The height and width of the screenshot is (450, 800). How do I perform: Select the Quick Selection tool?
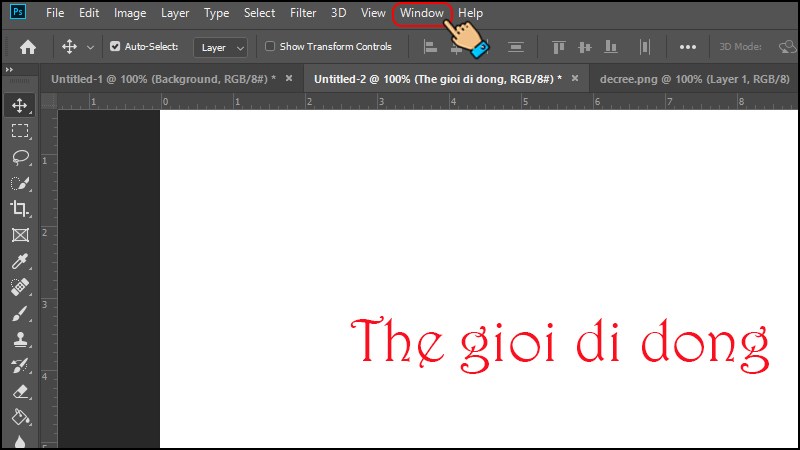click(20, 183)
